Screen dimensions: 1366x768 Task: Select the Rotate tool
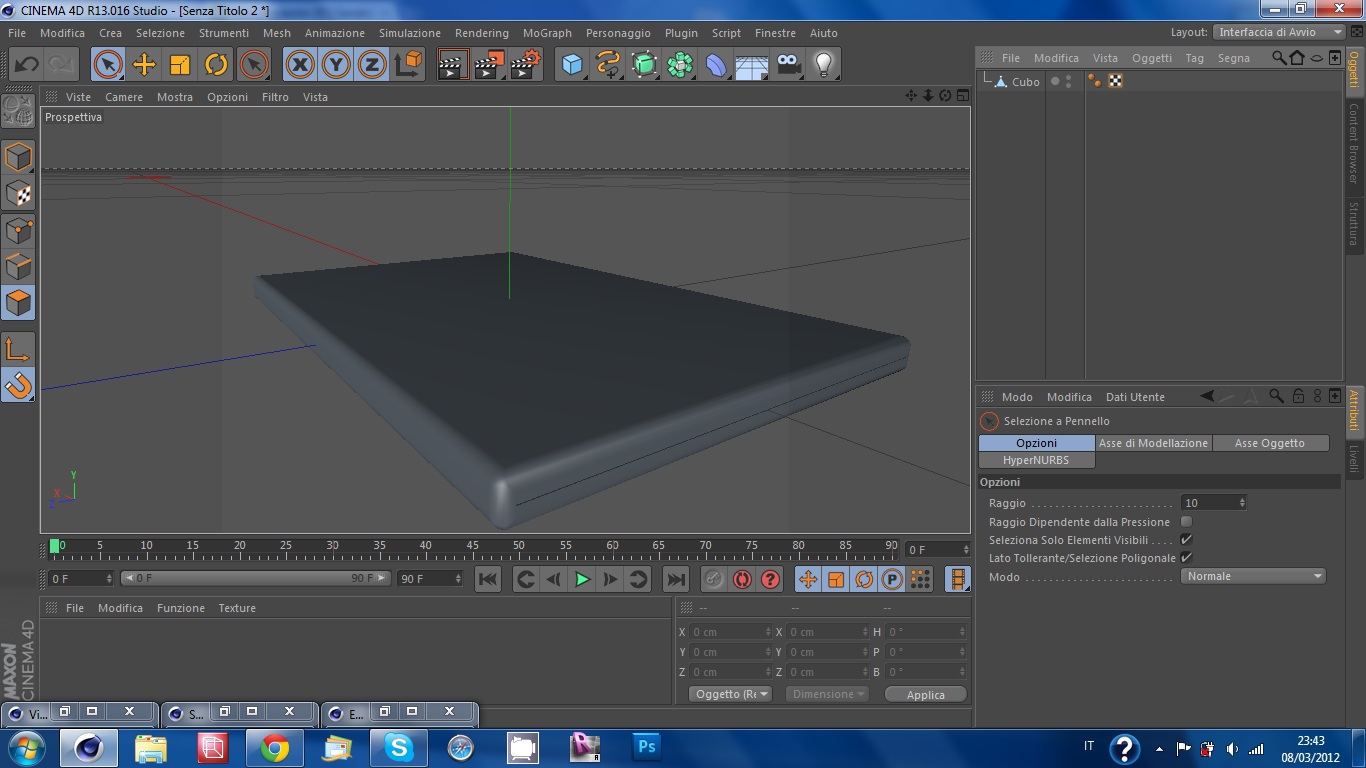click(x=216, y=65)
